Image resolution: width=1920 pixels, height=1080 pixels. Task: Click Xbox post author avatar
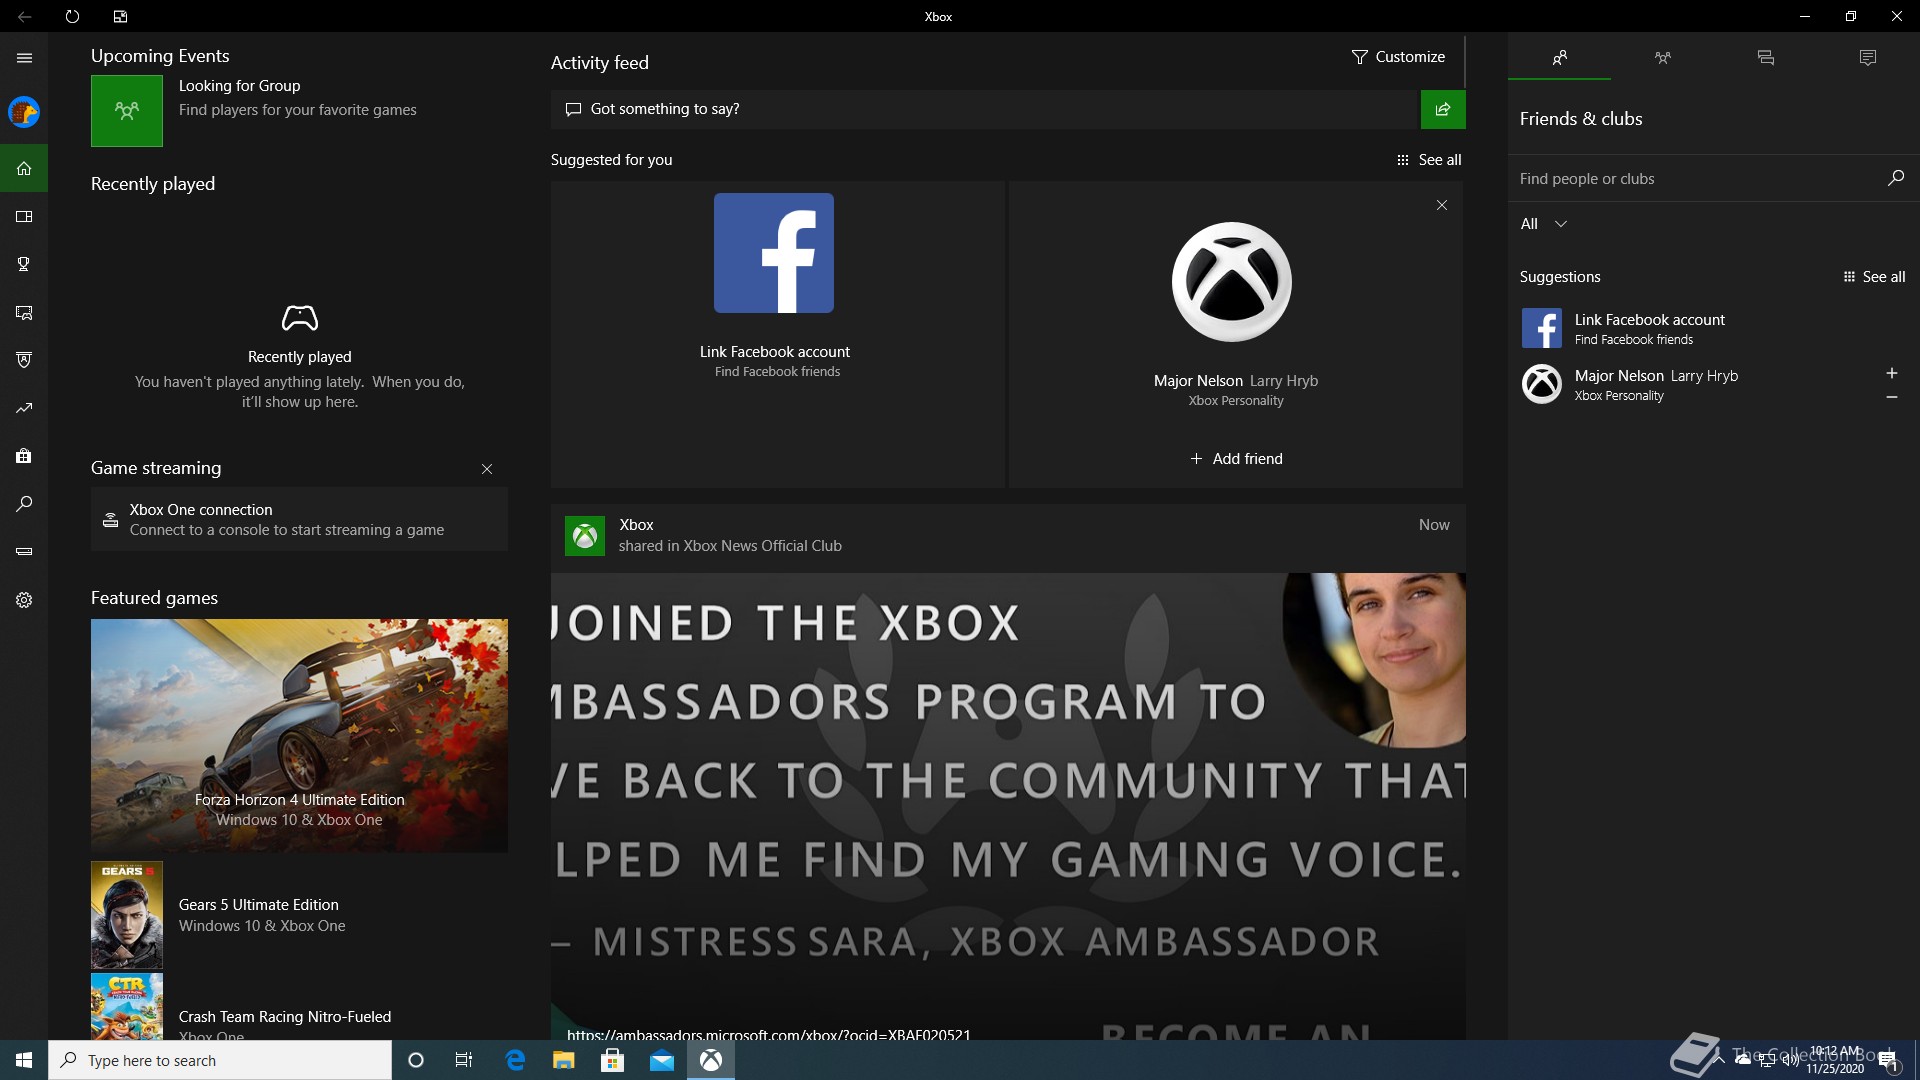pos(585,536)
